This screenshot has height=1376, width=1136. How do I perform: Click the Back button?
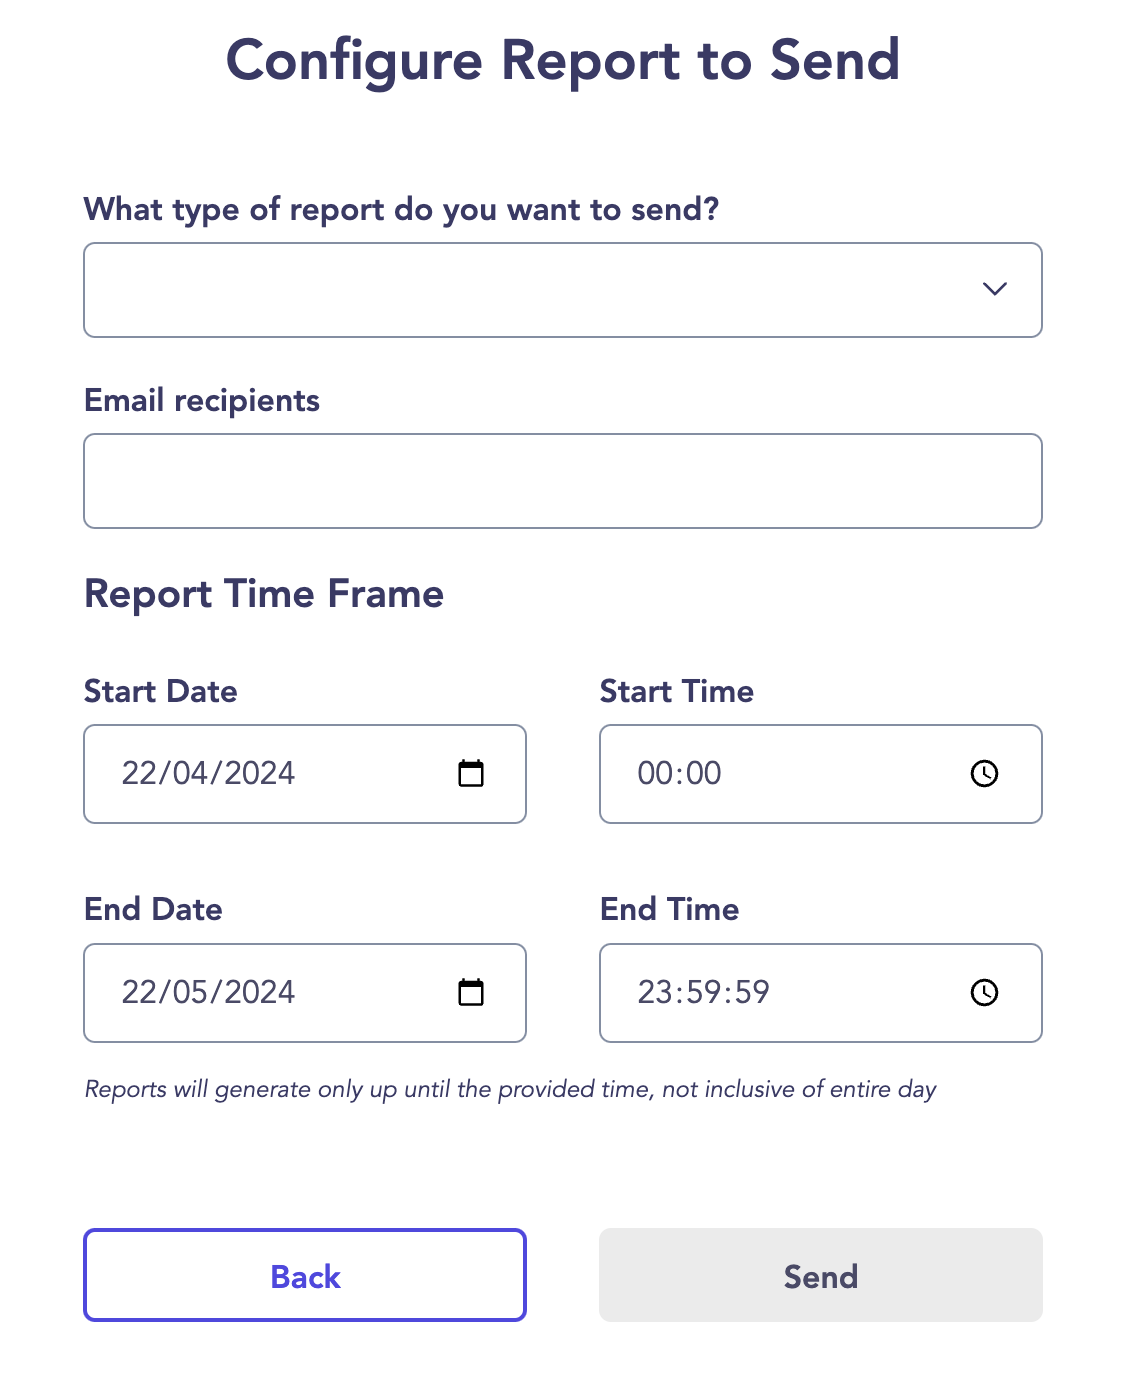coord(305,1275)
